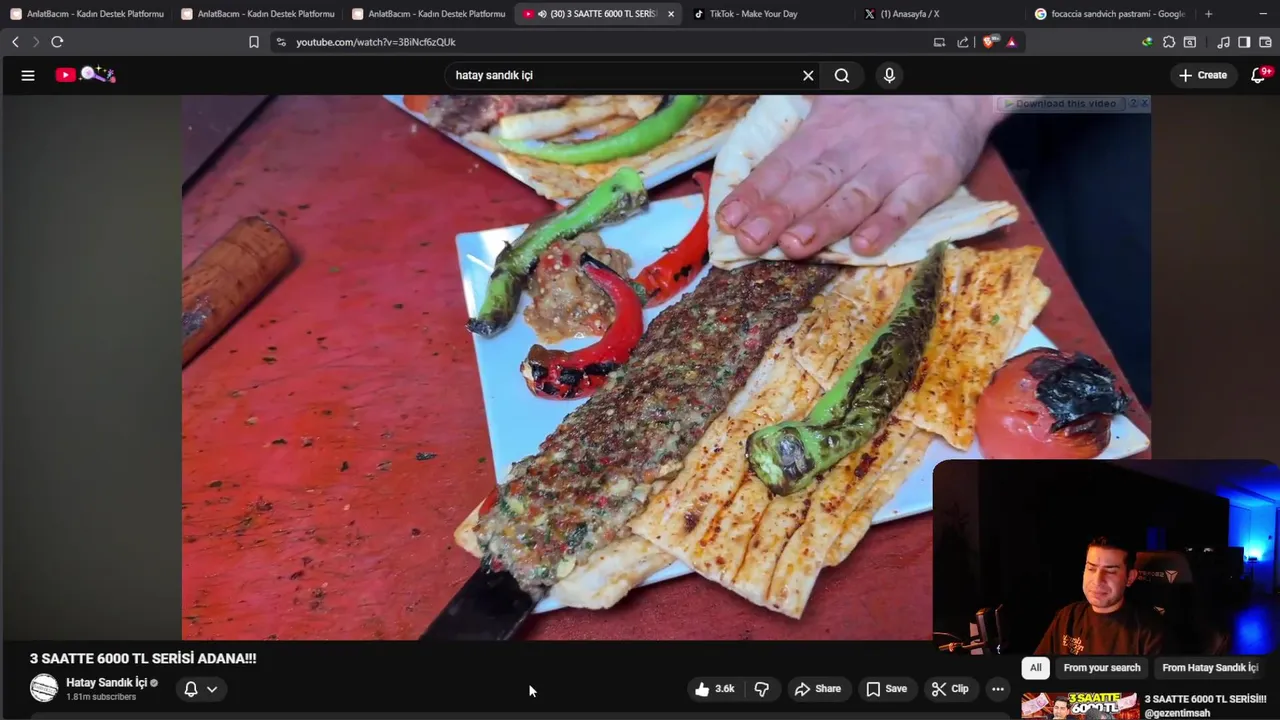Toggle the browser sidebar panel
This screenshot has width=1280, height=720.
(x=1244, y=42)
